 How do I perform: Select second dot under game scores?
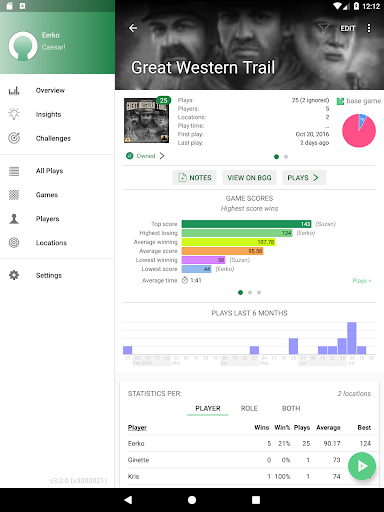[x=250, y=292]
